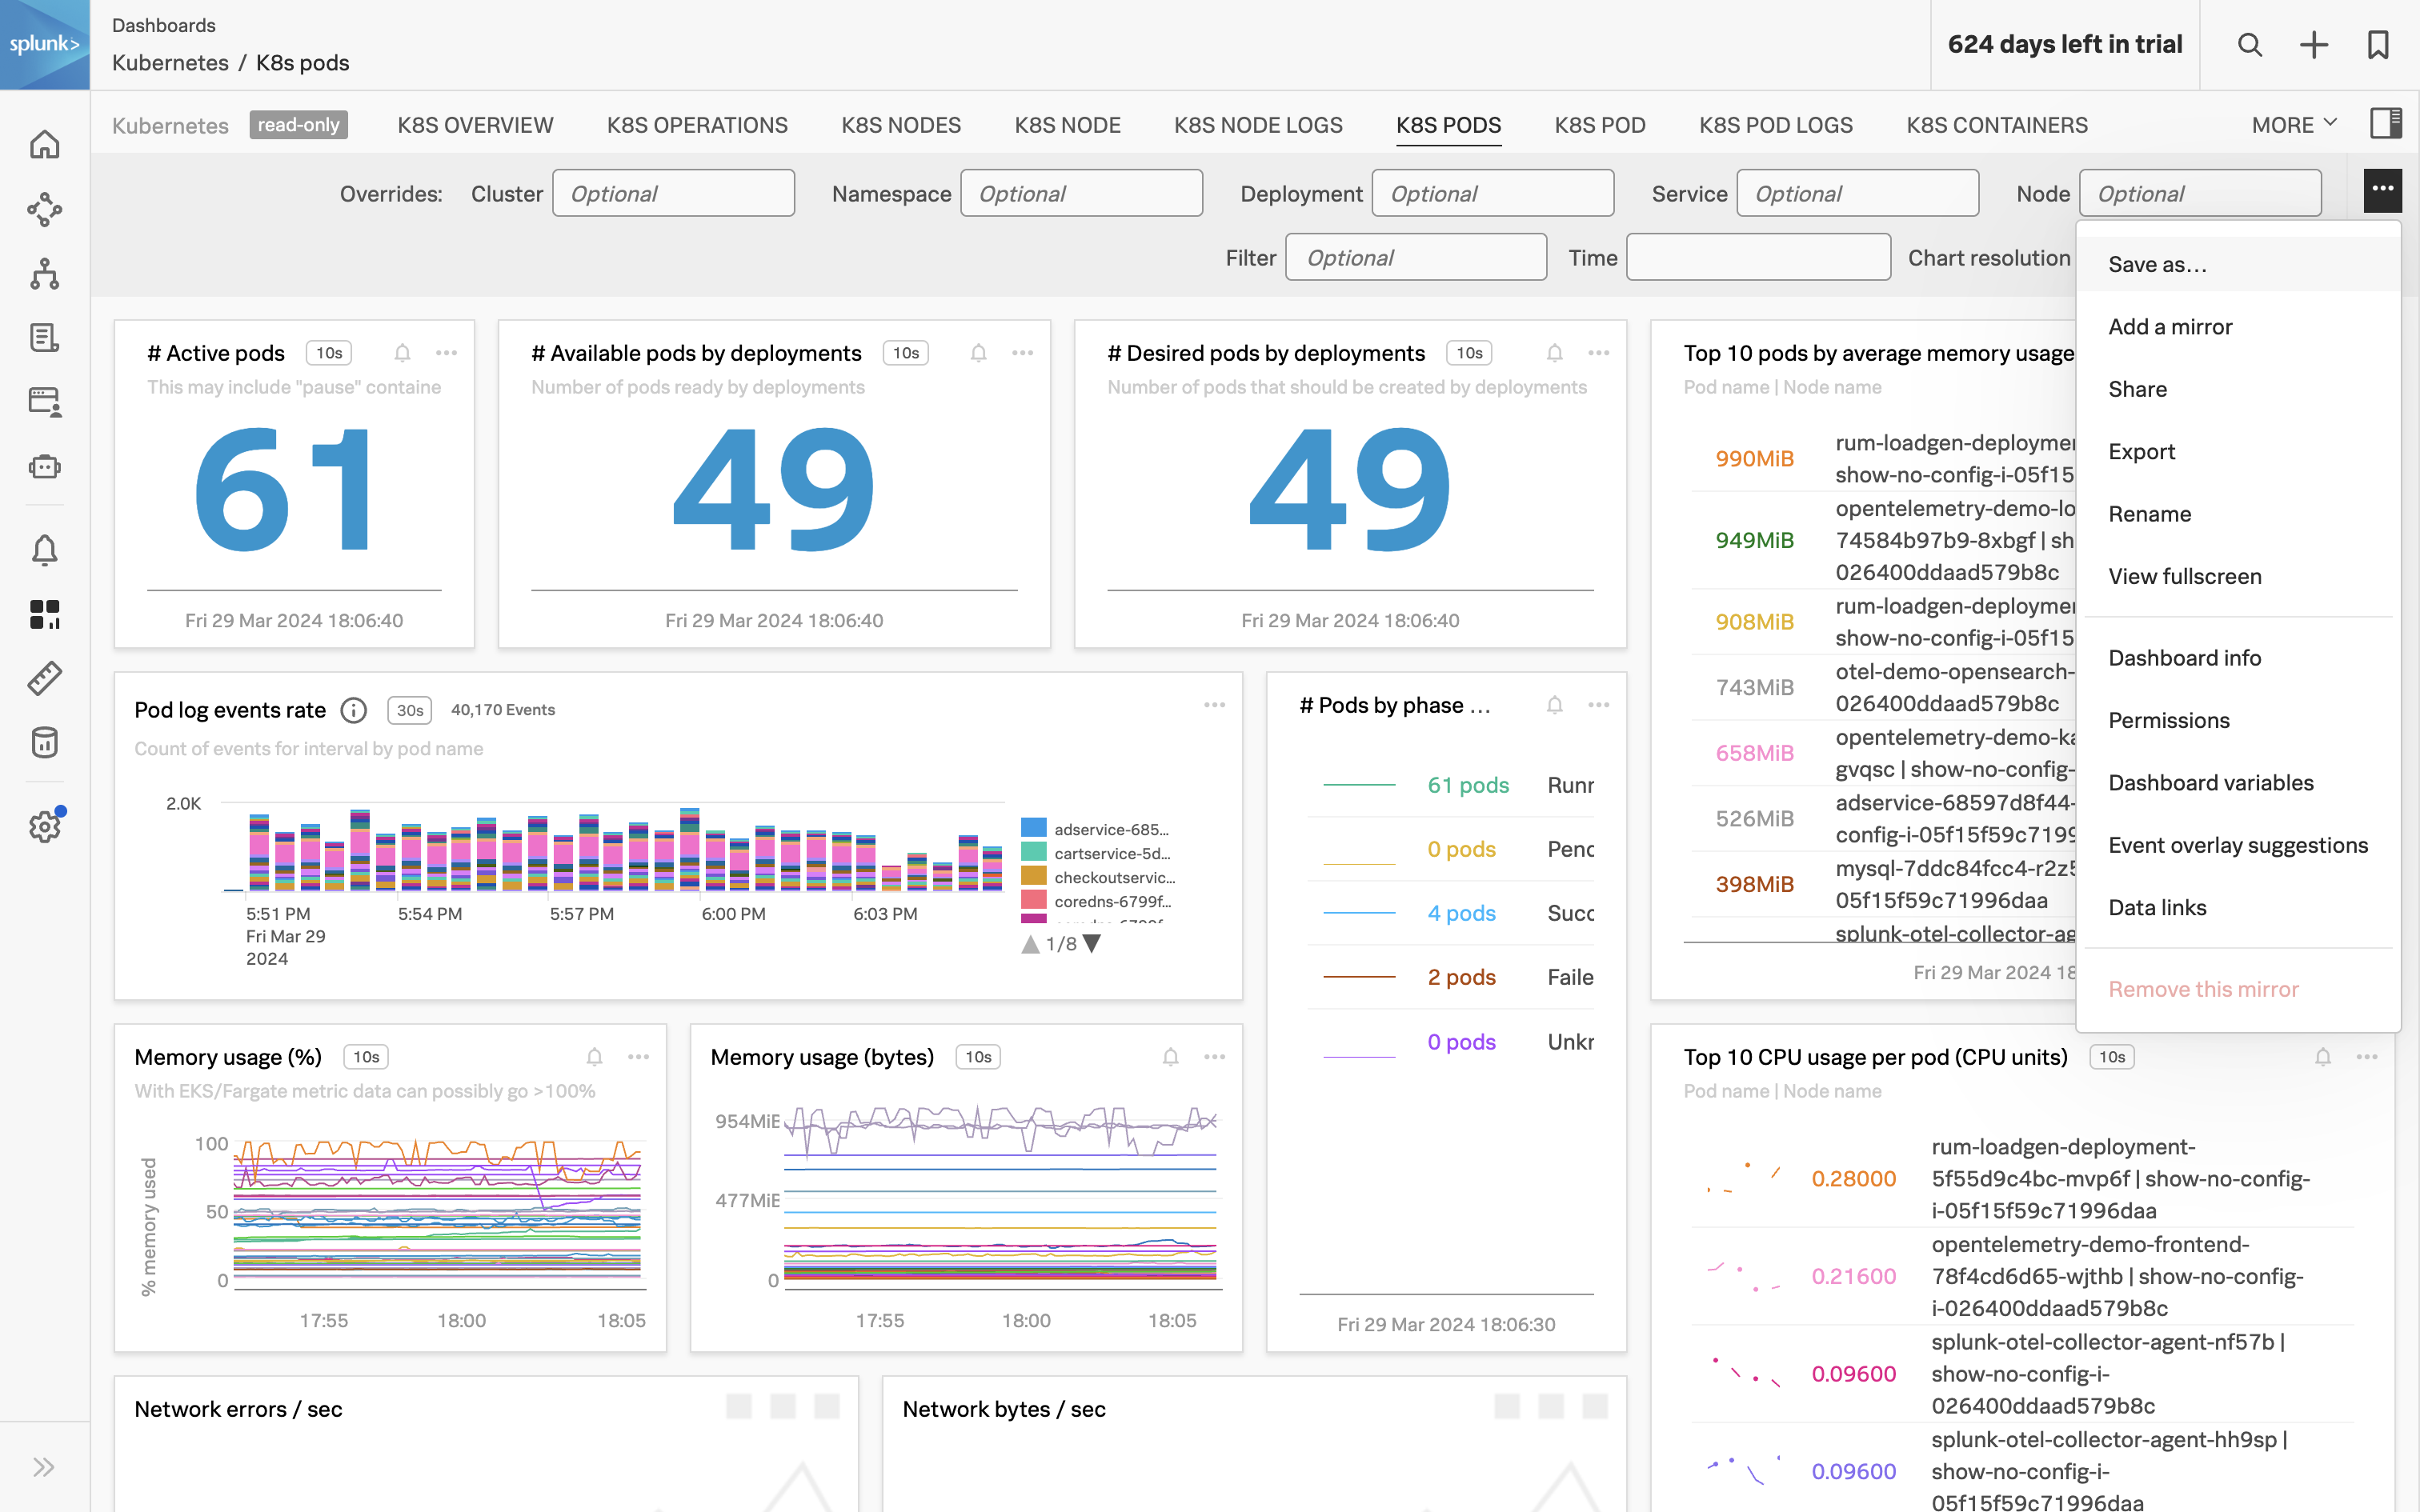Open Alerts bell icon in sidebar

pos(45,550)
